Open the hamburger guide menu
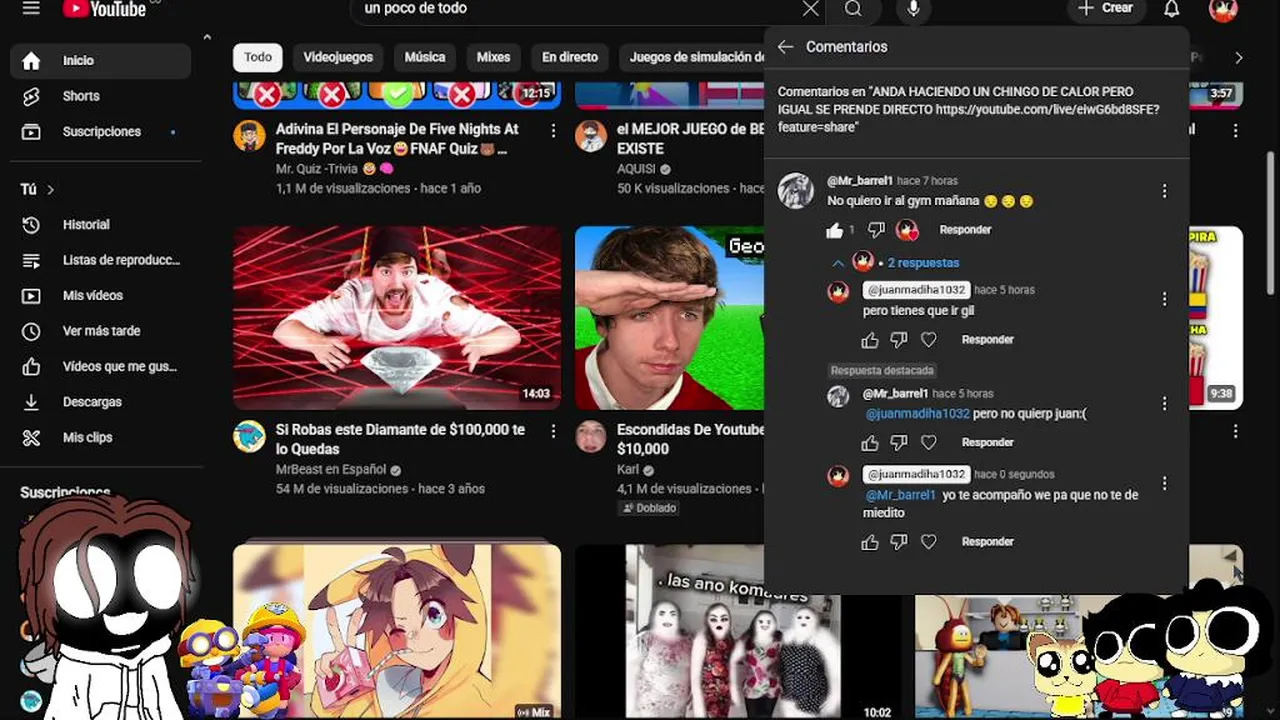1280x720 pixels. click(x=31, y=8)
